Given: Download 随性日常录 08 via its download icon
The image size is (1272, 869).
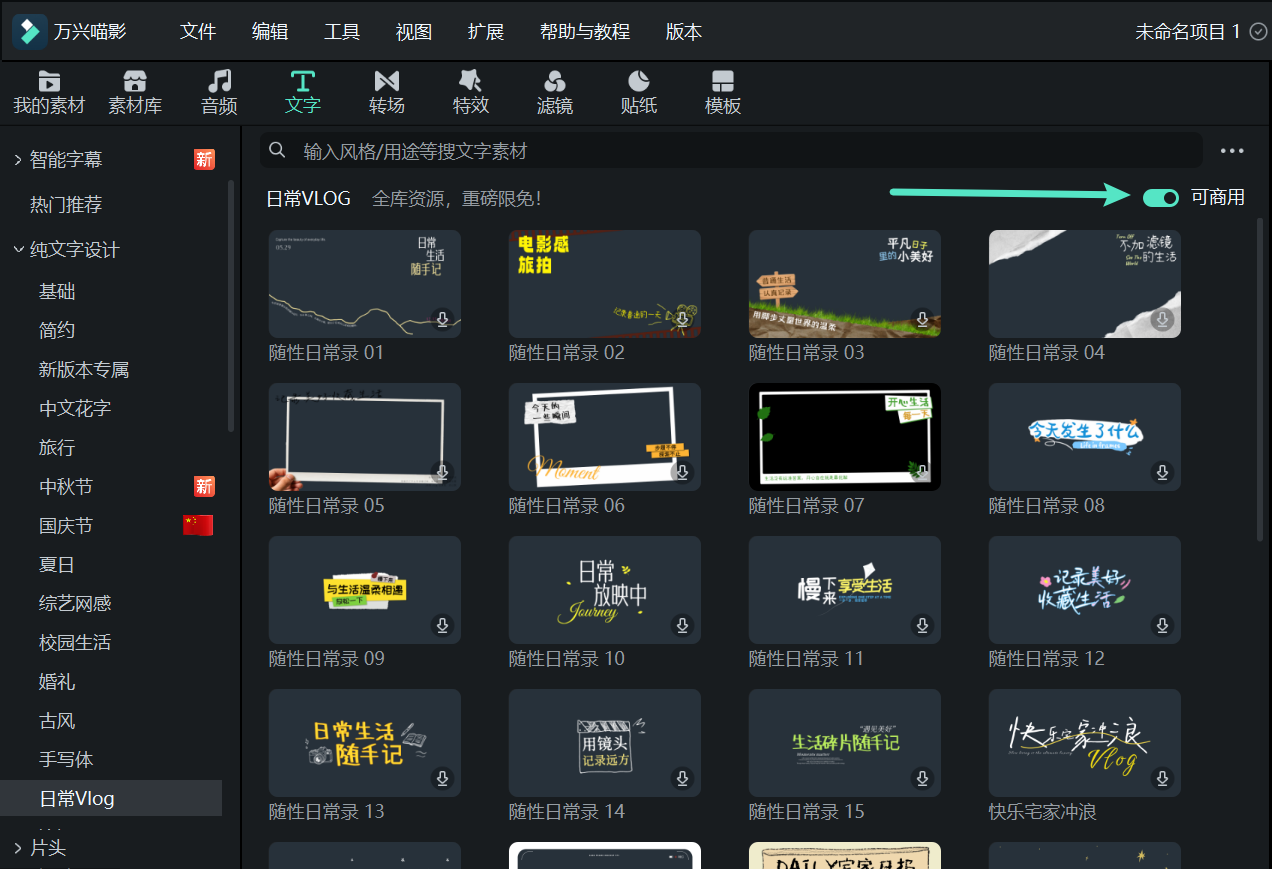Looking at the screenshot, I should 1163,472.
